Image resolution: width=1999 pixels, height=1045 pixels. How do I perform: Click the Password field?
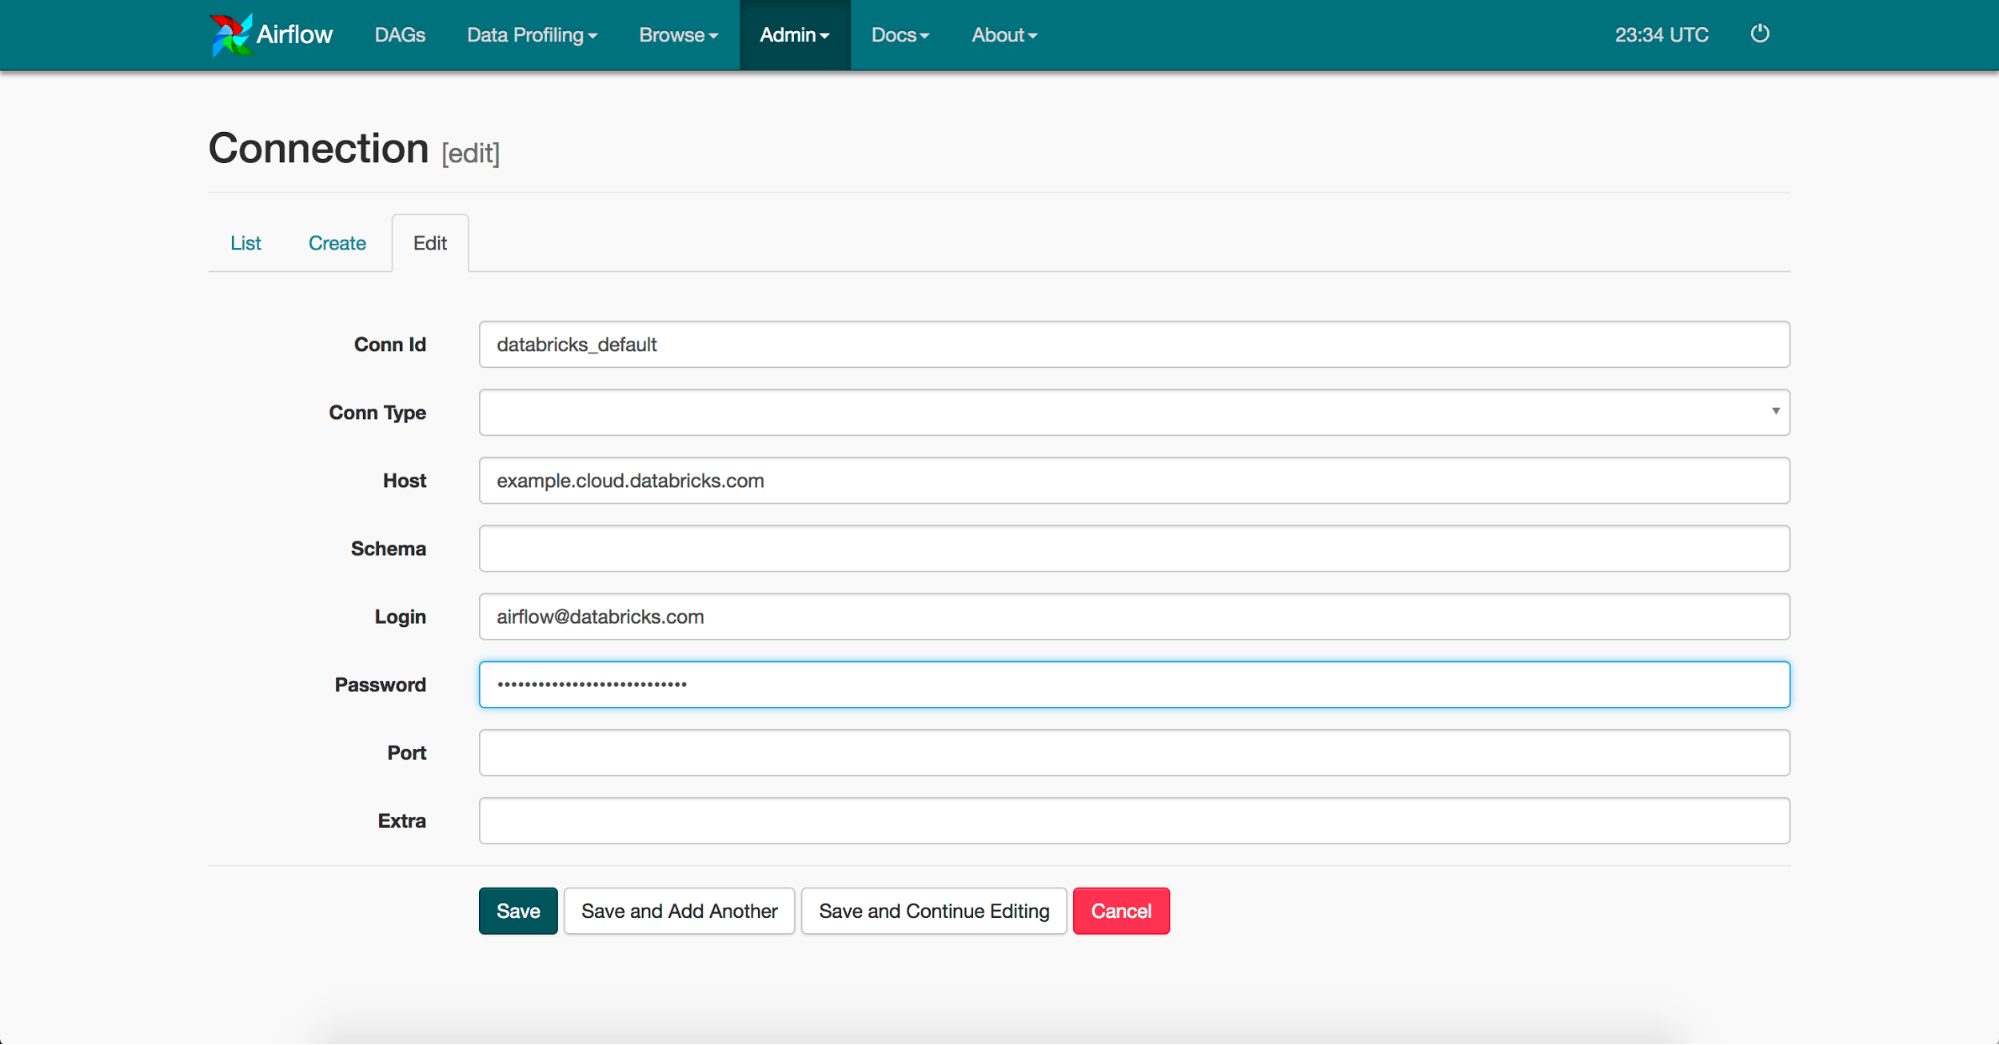click(1133, 684)
